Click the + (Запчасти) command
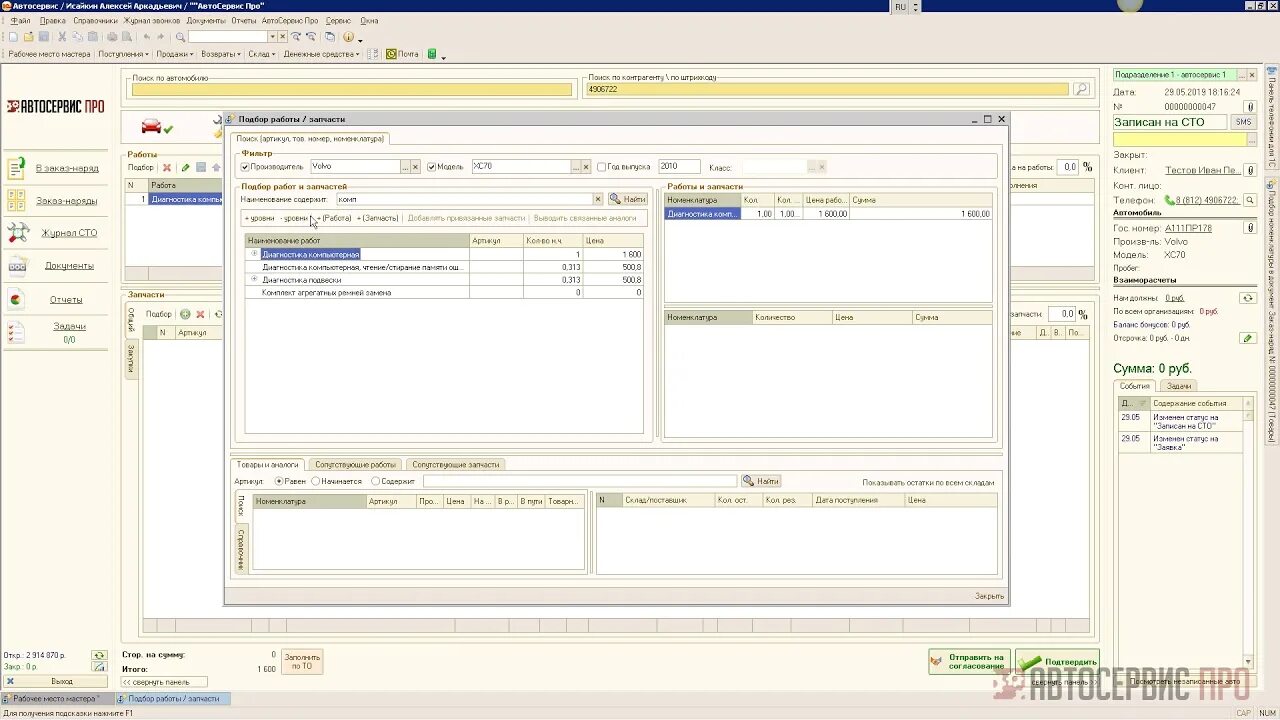This screenshot has width=1280, height=720. click(377, 218)
